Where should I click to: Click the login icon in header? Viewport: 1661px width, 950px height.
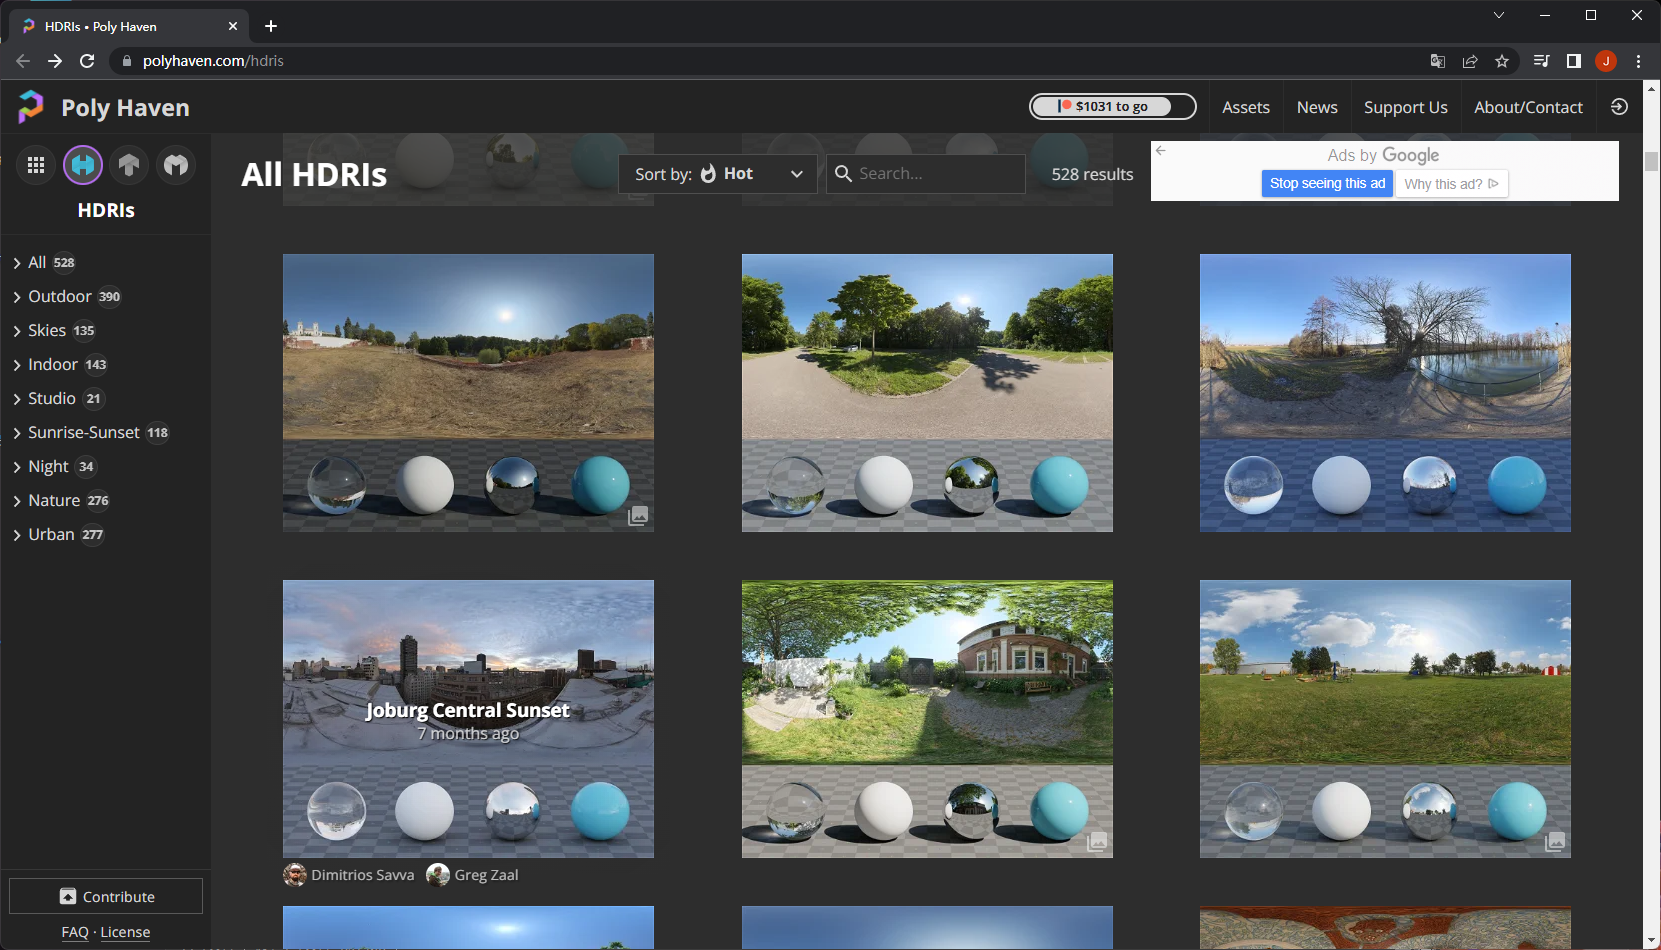1620,107
